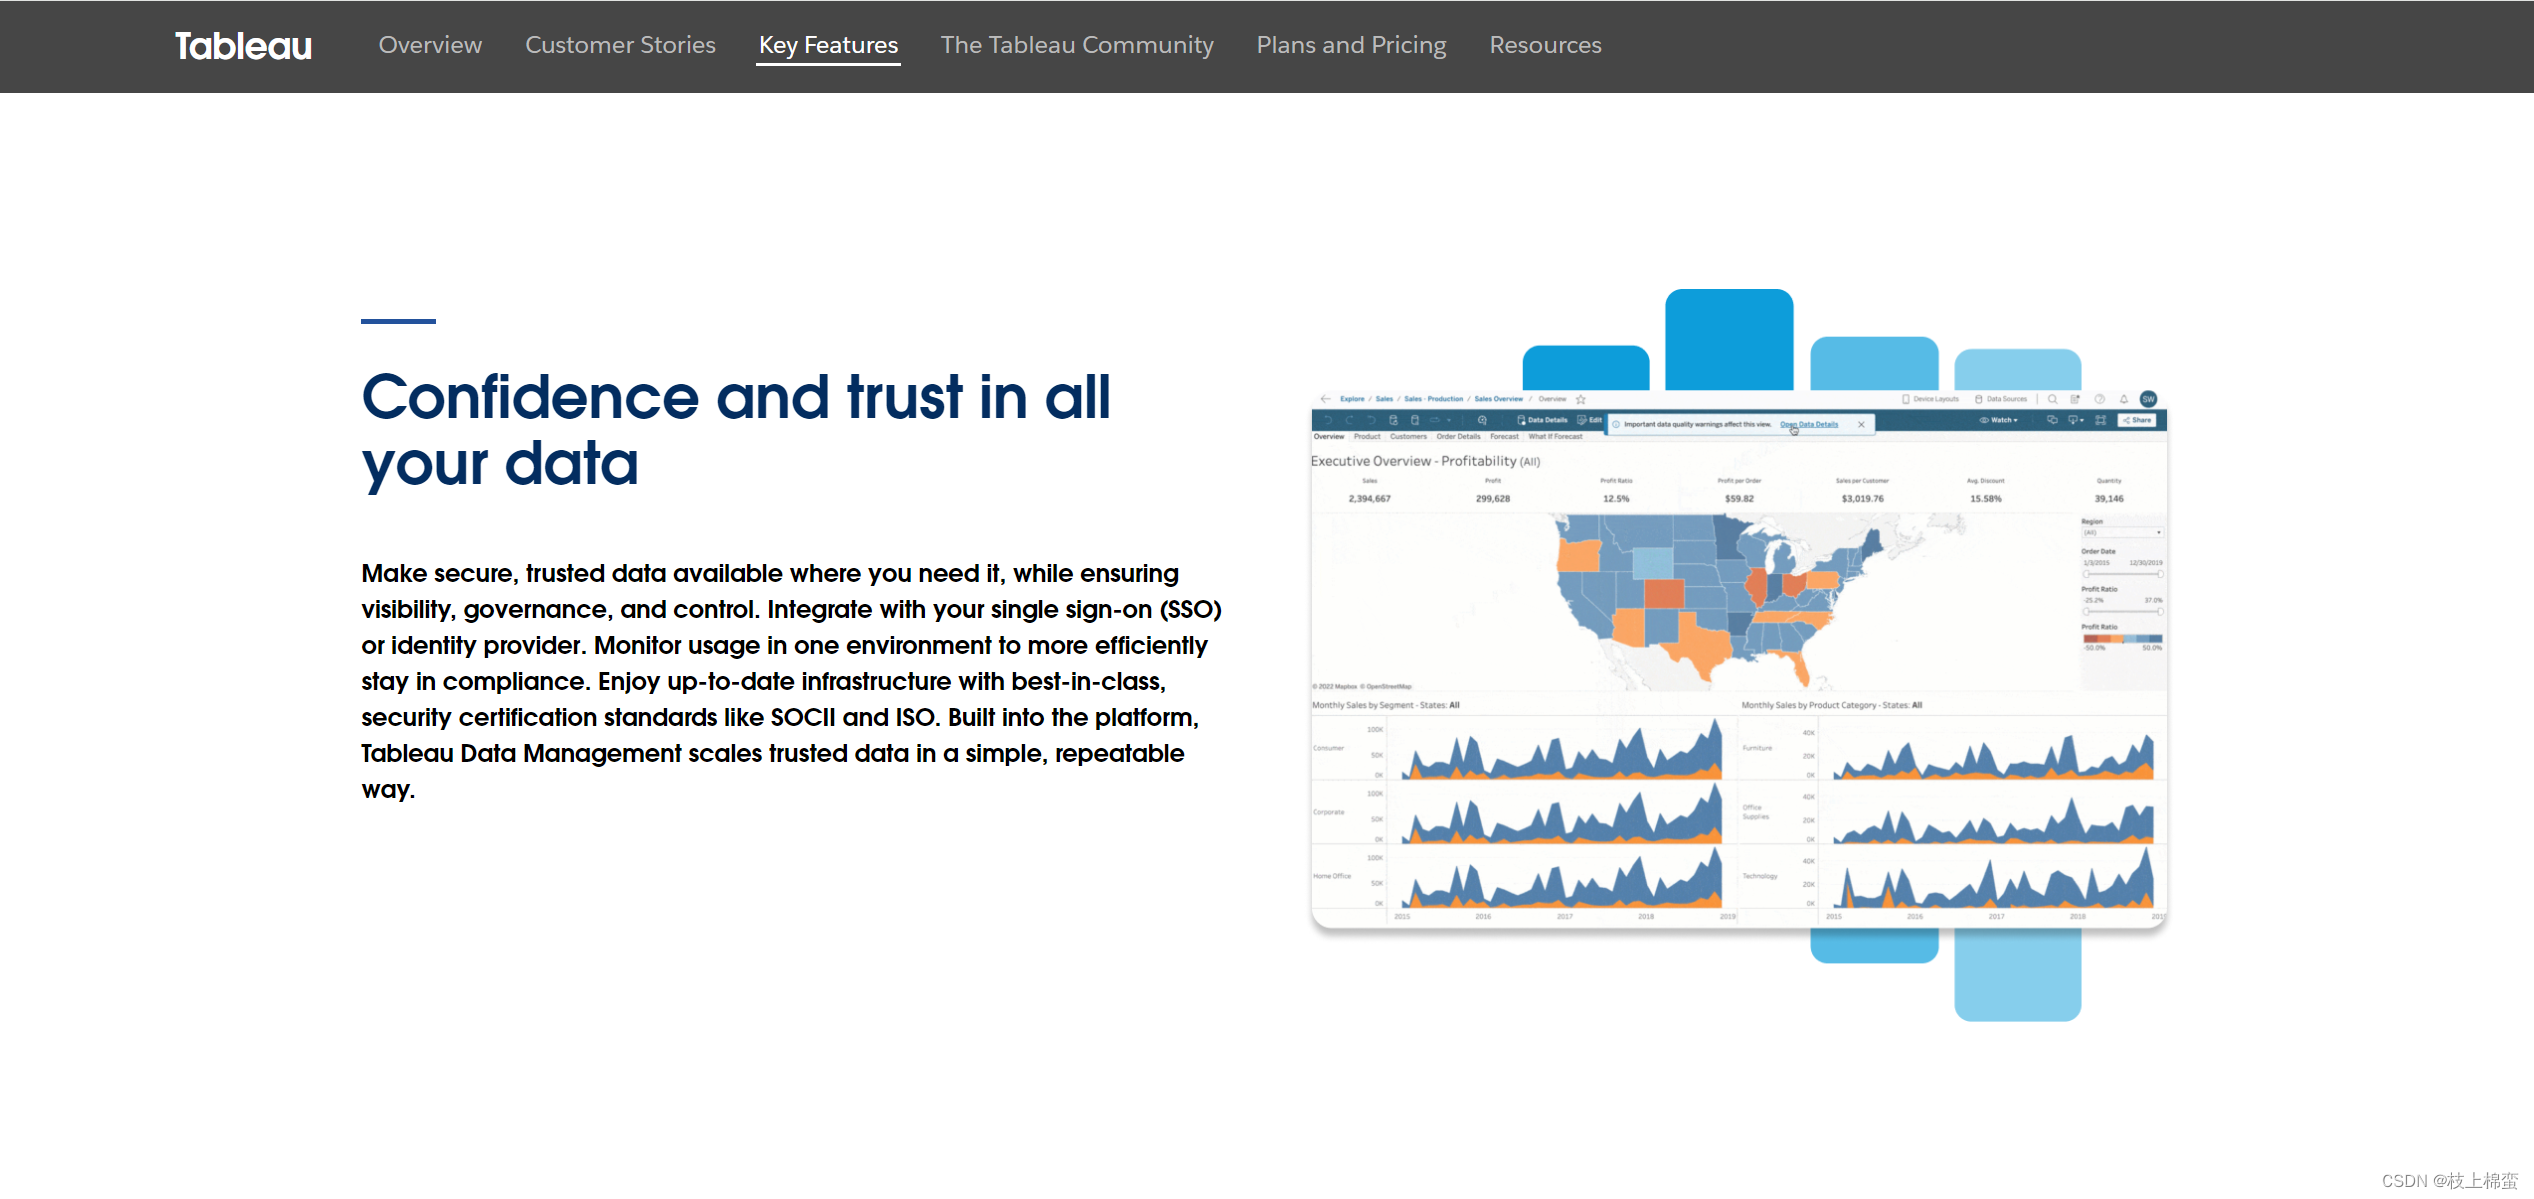Image resolution: width=2534 pixels, height=1199 pixels.
Task: Click the full screen icon beside Share
Action: tap(2100, 420)
